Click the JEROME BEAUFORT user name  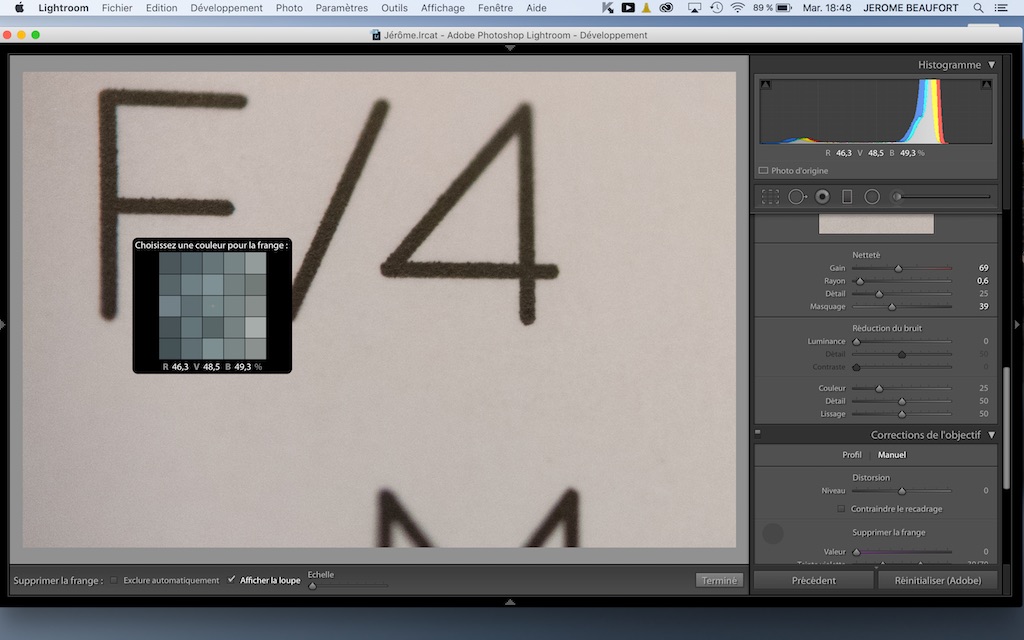point(910,8)
